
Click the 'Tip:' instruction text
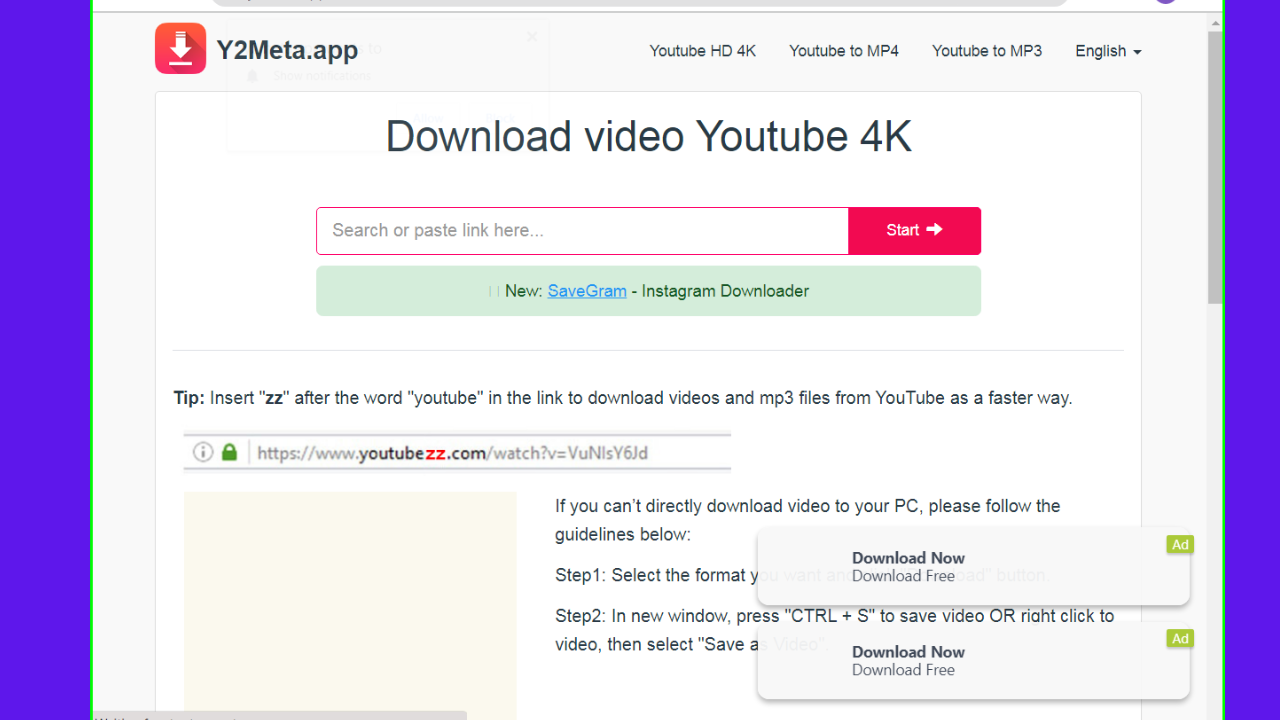tap(623, 398)
